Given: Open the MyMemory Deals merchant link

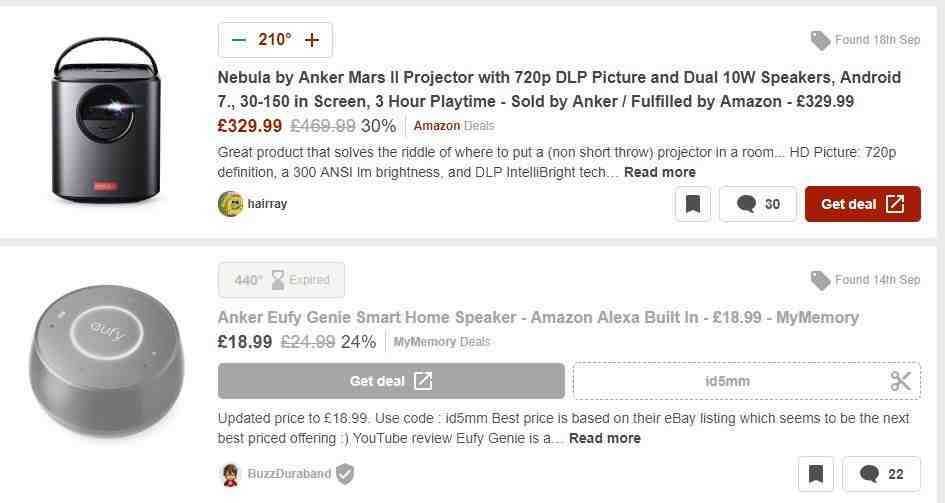Looking at the screenshot, I should (442, 342).
